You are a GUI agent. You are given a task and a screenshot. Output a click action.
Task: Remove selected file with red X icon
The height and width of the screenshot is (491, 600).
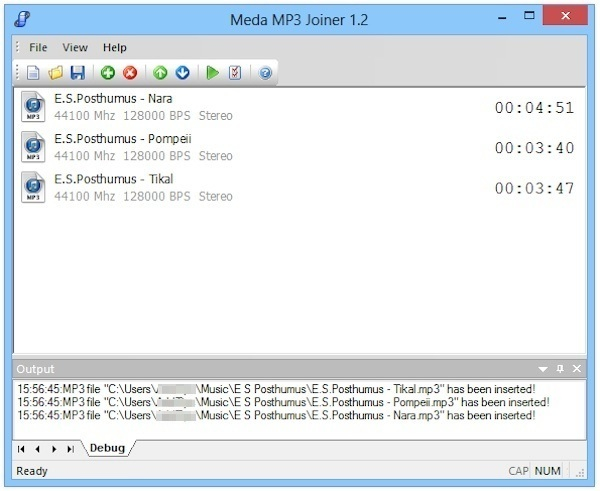point(130,72)
